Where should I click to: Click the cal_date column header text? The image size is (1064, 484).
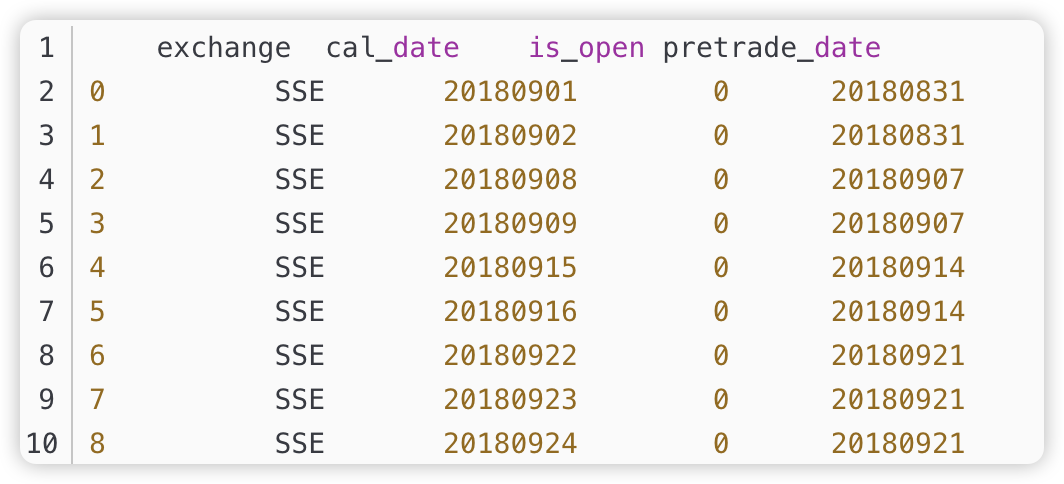[393, 48]
